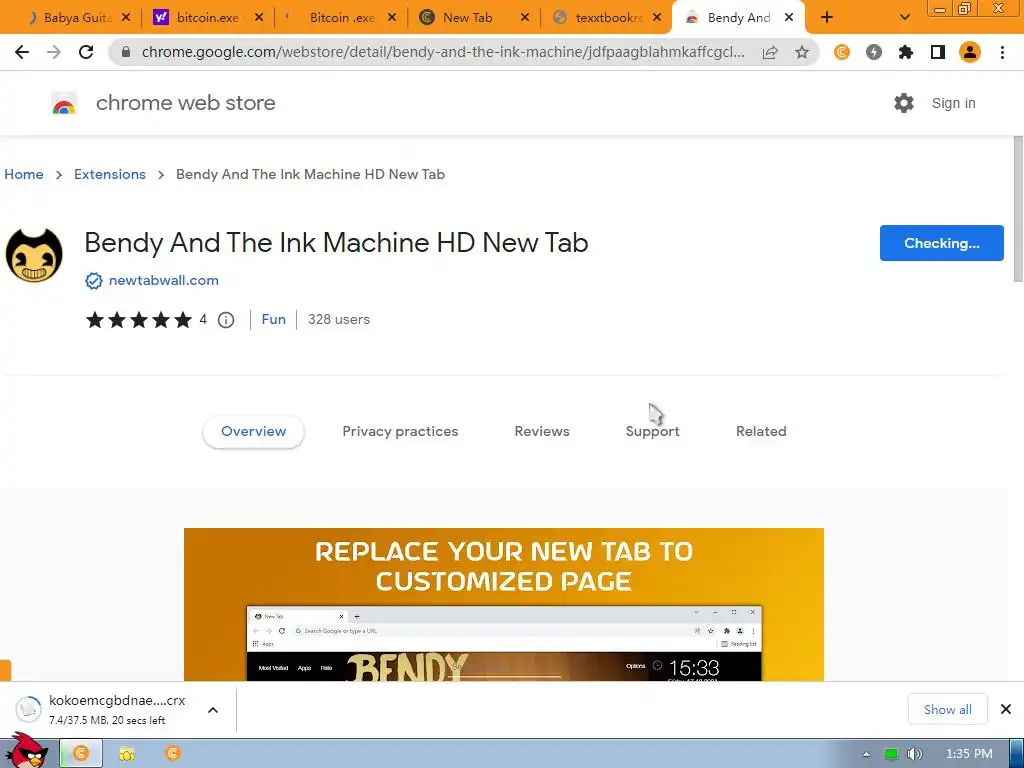The height and width of the screenshot is (768, 1024).
Task: Click the active browser taskbar button
Action: [x=81, y=754]
